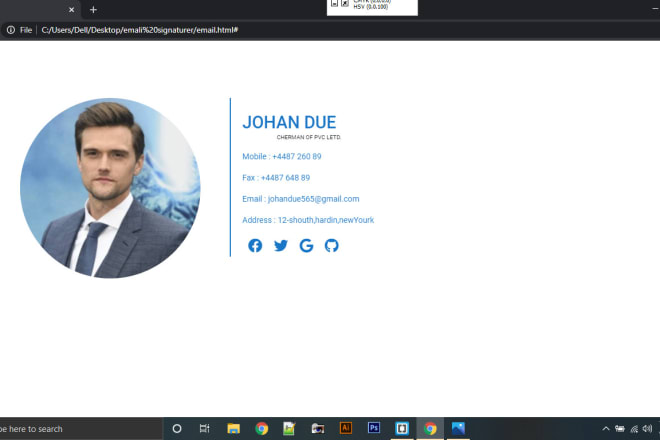Viewport: 660px width, 440px height.
Task: Open File Explorer from taskbar
Action: click(233, 429)
